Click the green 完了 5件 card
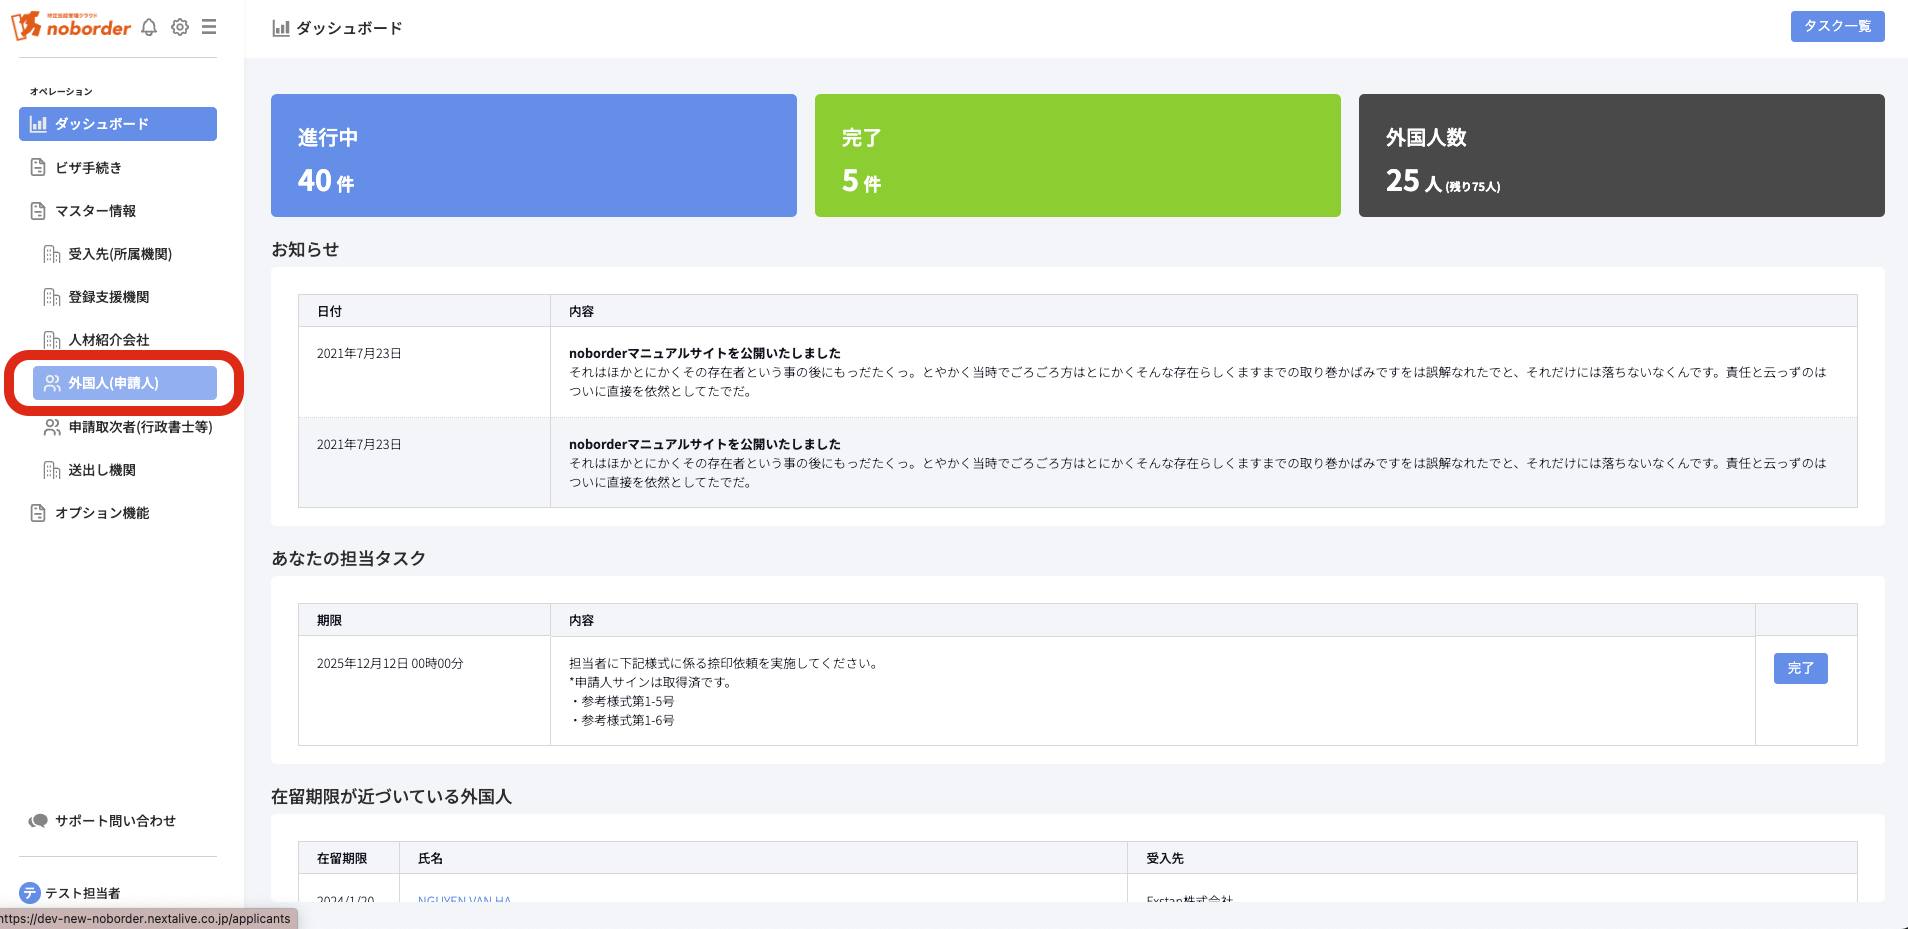1908x929 pixels. (1077, 156)
